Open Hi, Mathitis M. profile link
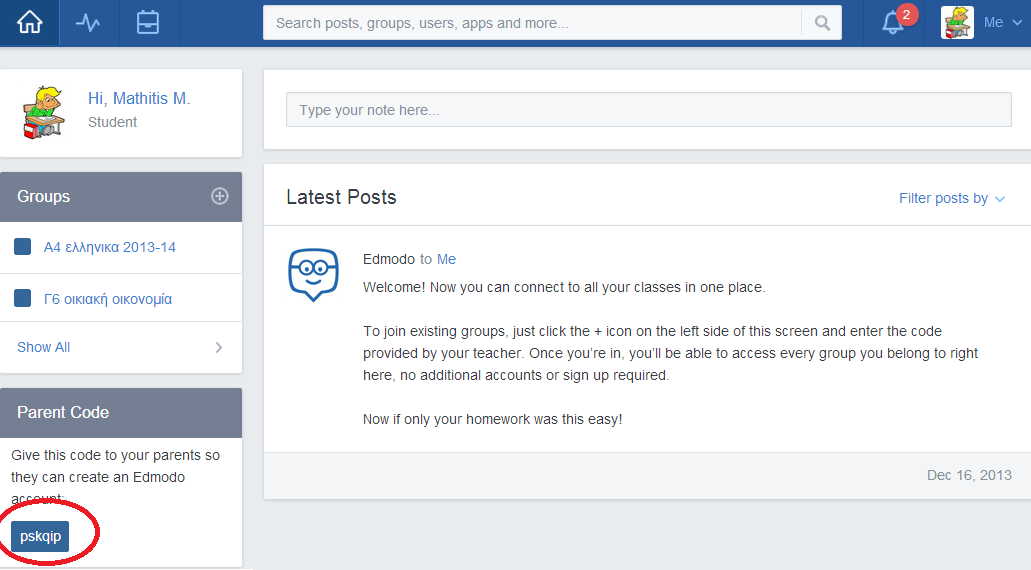This screenshot has width=1031, height=570. (x=139, y=99)
